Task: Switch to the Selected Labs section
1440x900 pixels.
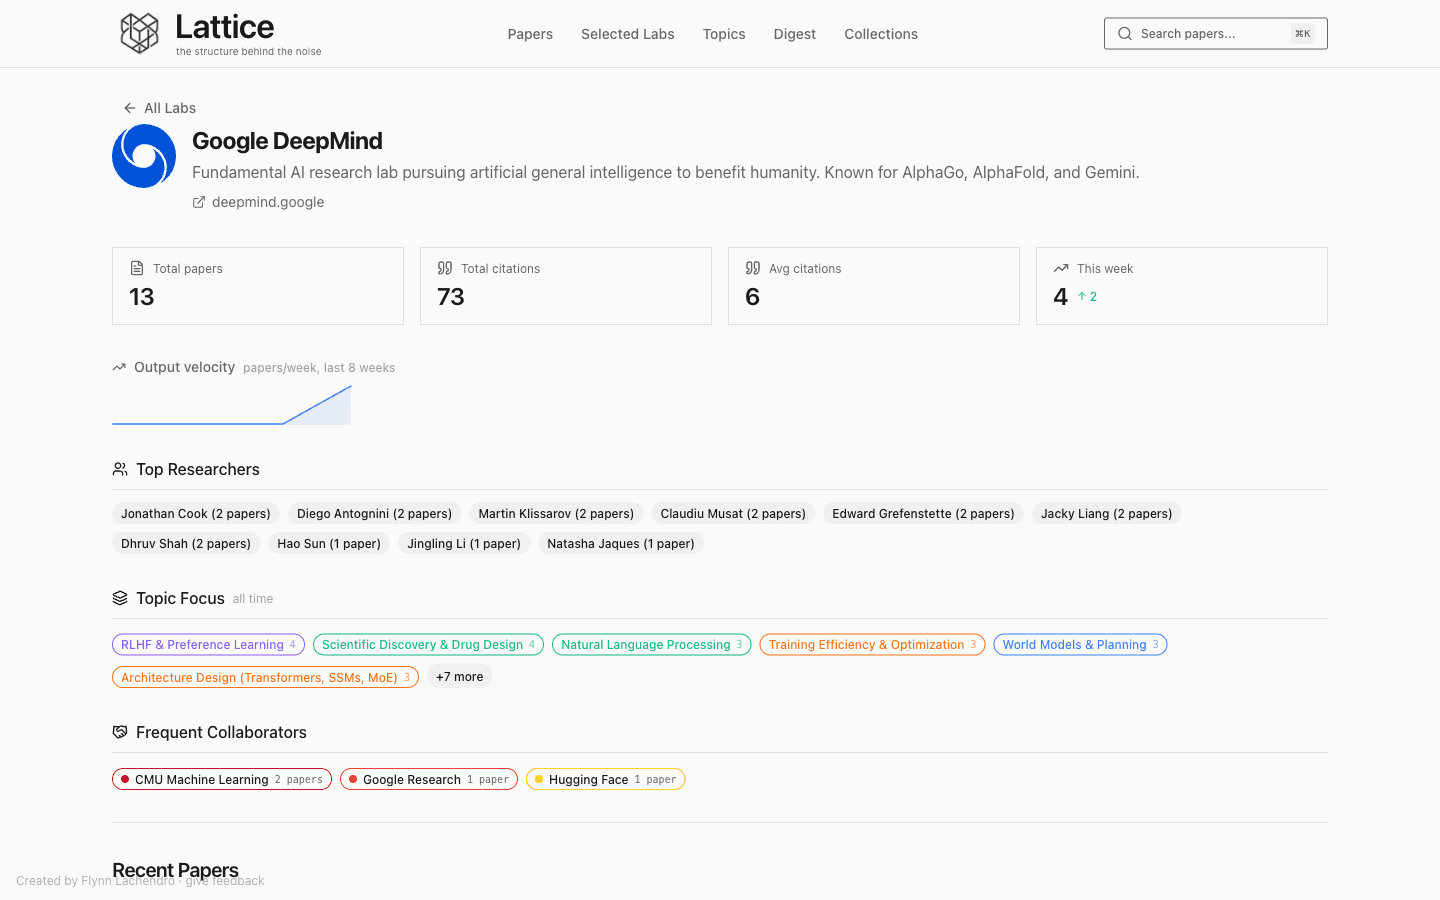Action: tap(627, 33)
